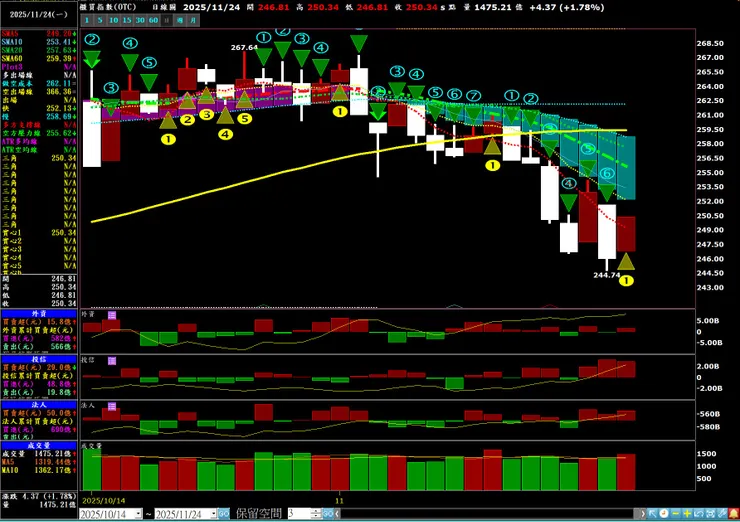740x522 pixels.
Task: Click the red alert bell icon
Action: tap(733, 514)
